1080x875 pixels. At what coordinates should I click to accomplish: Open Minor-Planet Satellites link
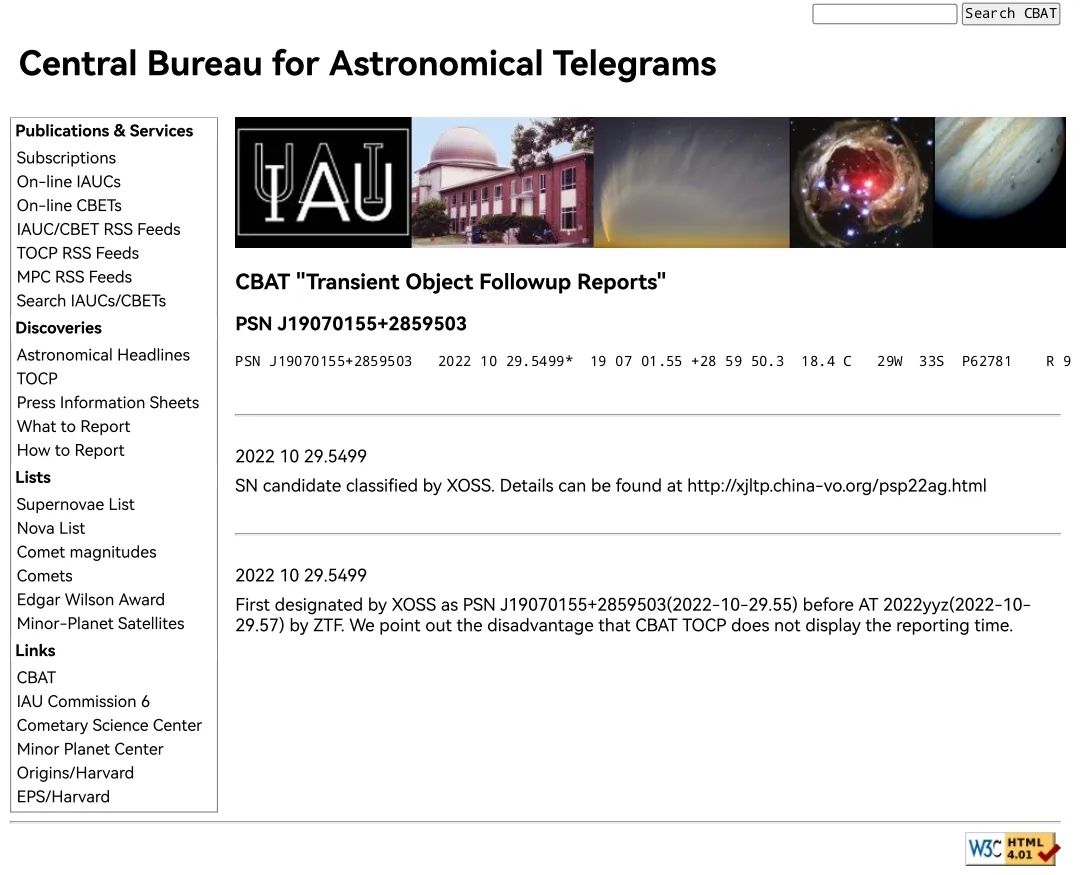coord(101,624)
